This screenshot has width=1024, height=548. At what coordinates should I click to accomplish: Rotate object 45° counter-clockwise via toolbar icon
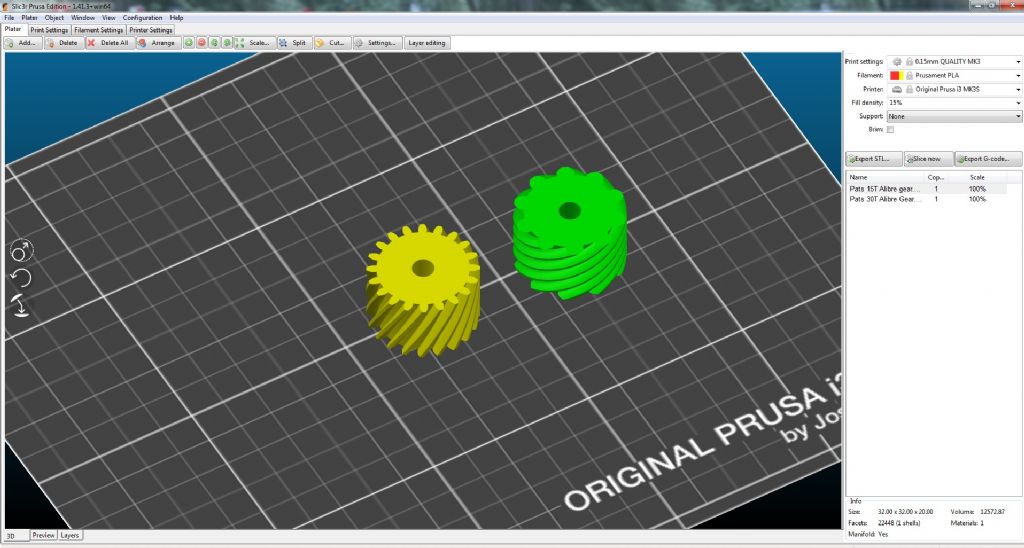(214, 43)
